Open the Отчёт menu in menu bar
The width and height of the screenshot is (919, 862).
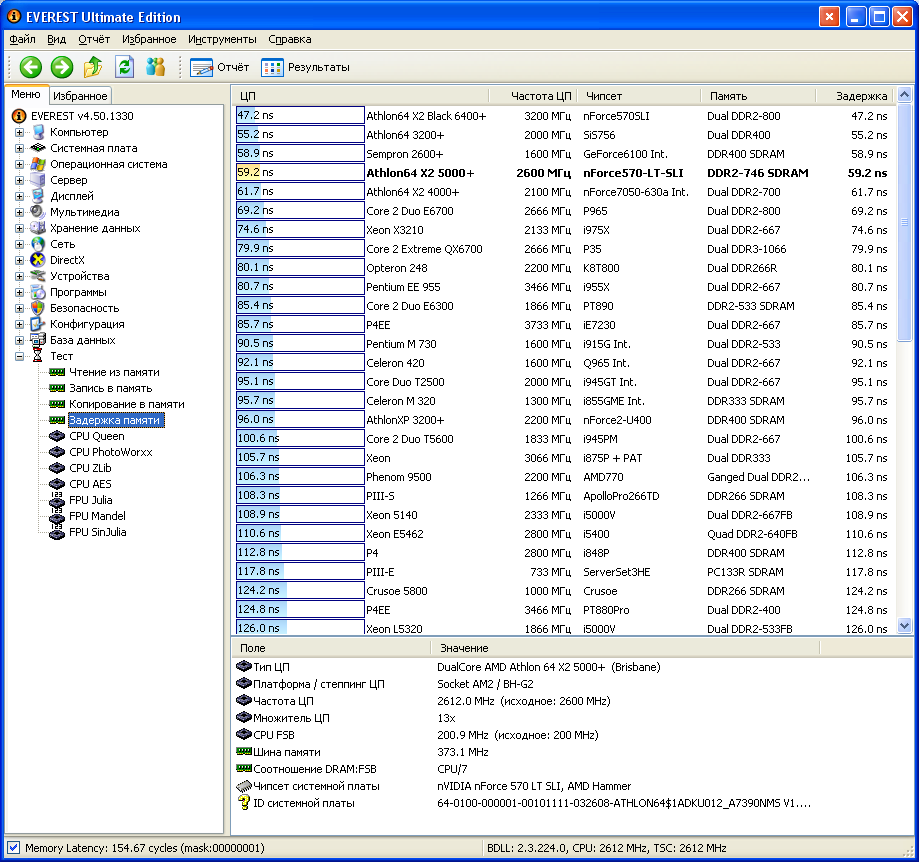click(94, 39)
